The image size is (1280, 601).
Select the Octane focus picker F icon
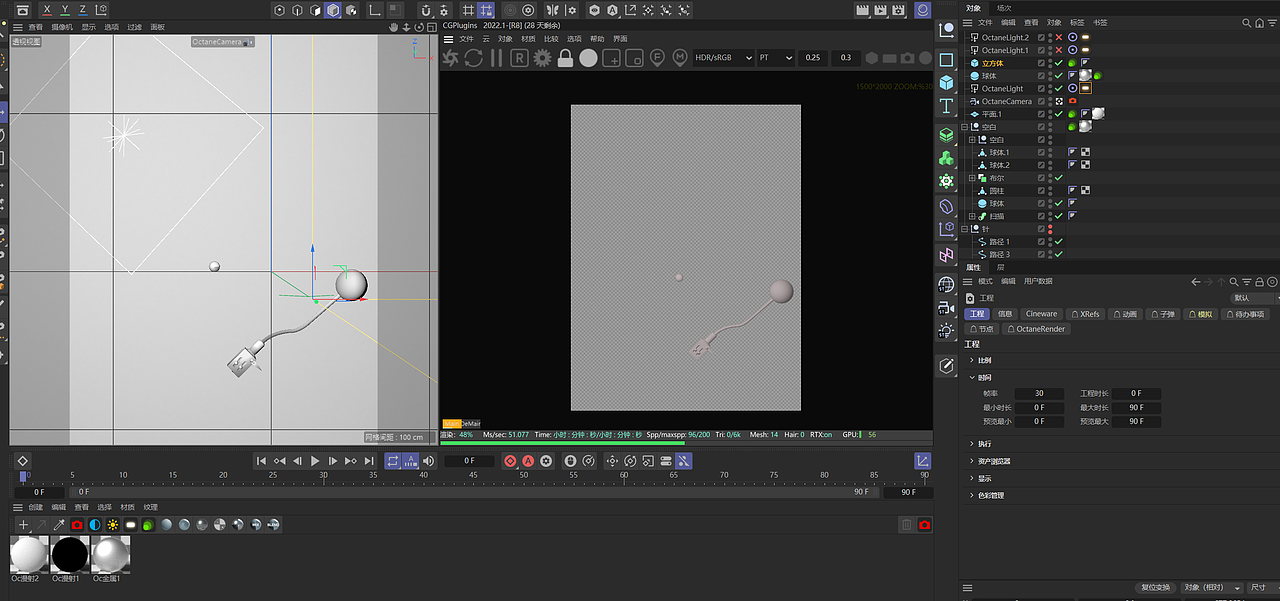[x=657, y=58]
